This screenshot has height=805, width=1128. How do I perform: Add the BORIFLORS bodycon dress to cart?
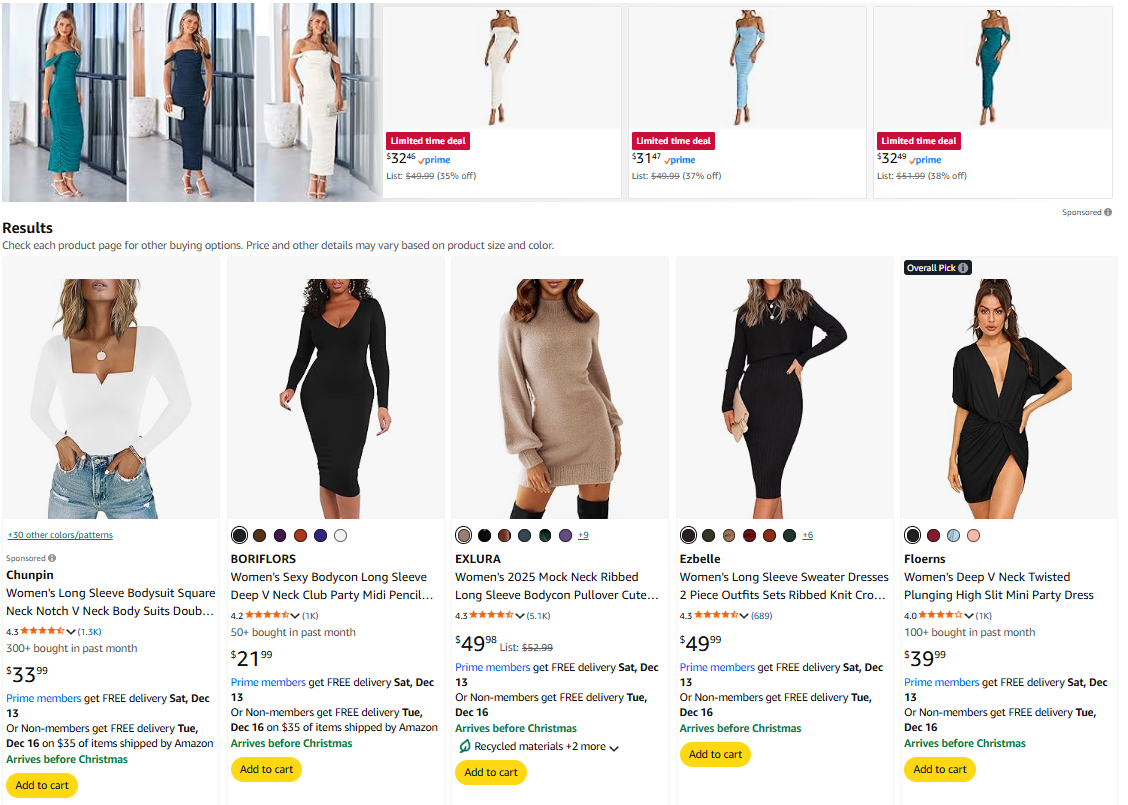pos(266,769)
